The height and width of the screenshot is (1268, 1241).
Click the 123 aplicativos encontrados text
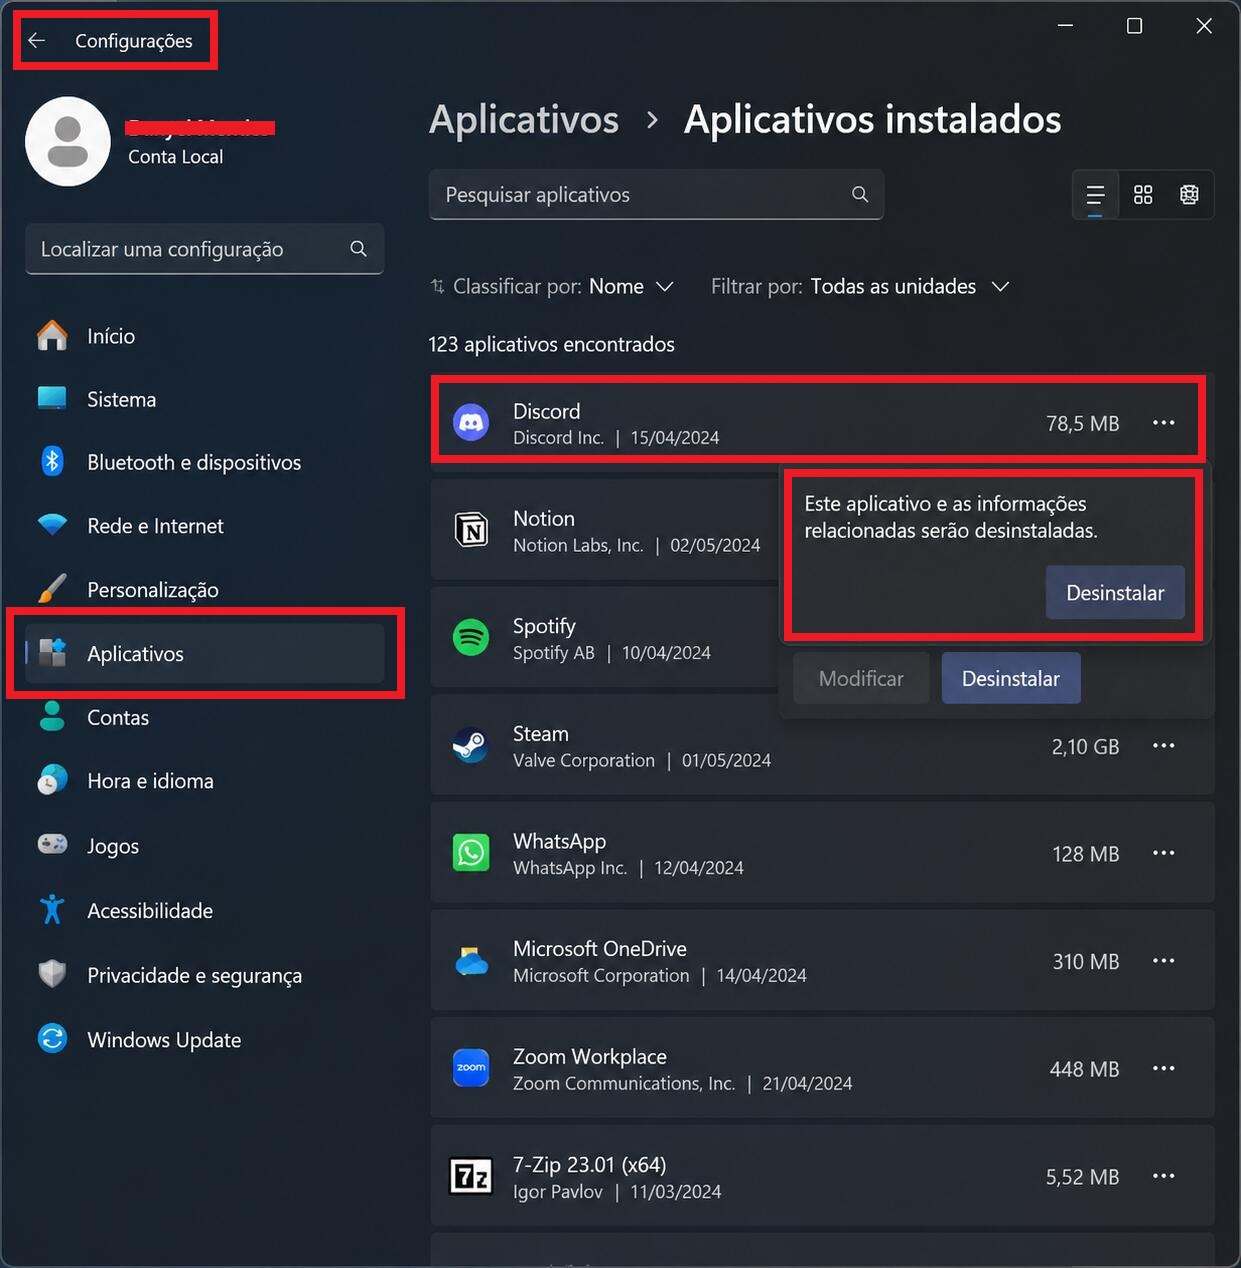tap(551, 344)
